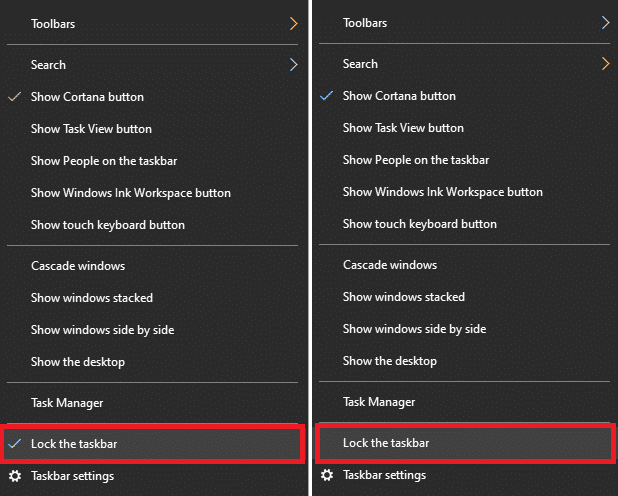
Task: Click the gear icon in the right menu
Action: coord(326,475)
